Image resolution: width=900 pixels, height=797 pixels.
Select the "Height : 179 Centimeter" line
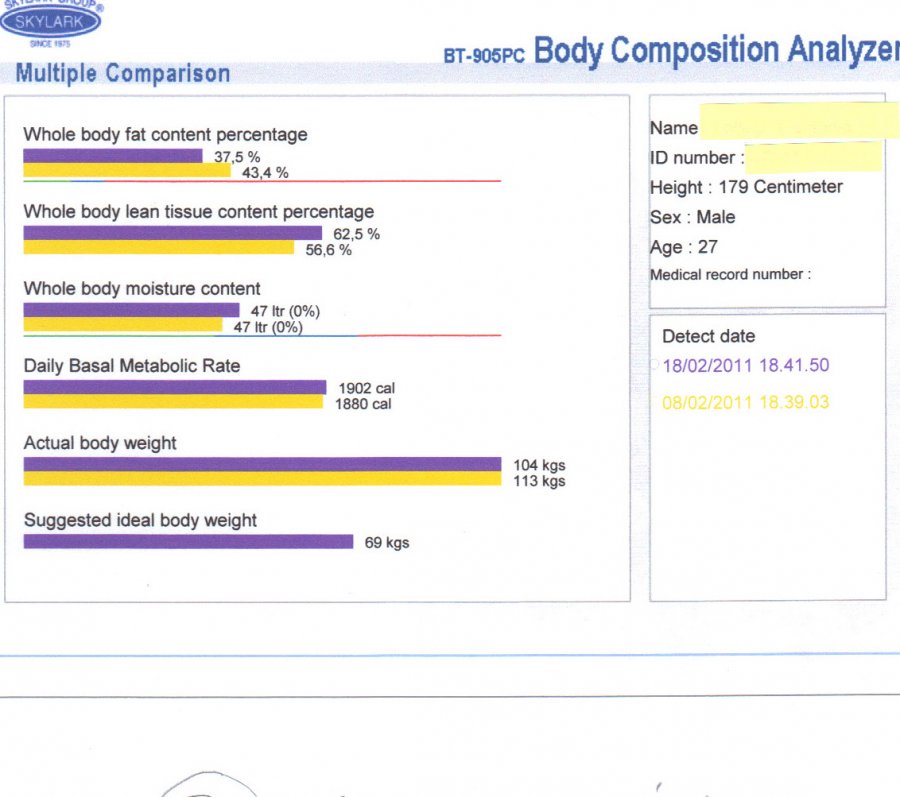[746, 187]
